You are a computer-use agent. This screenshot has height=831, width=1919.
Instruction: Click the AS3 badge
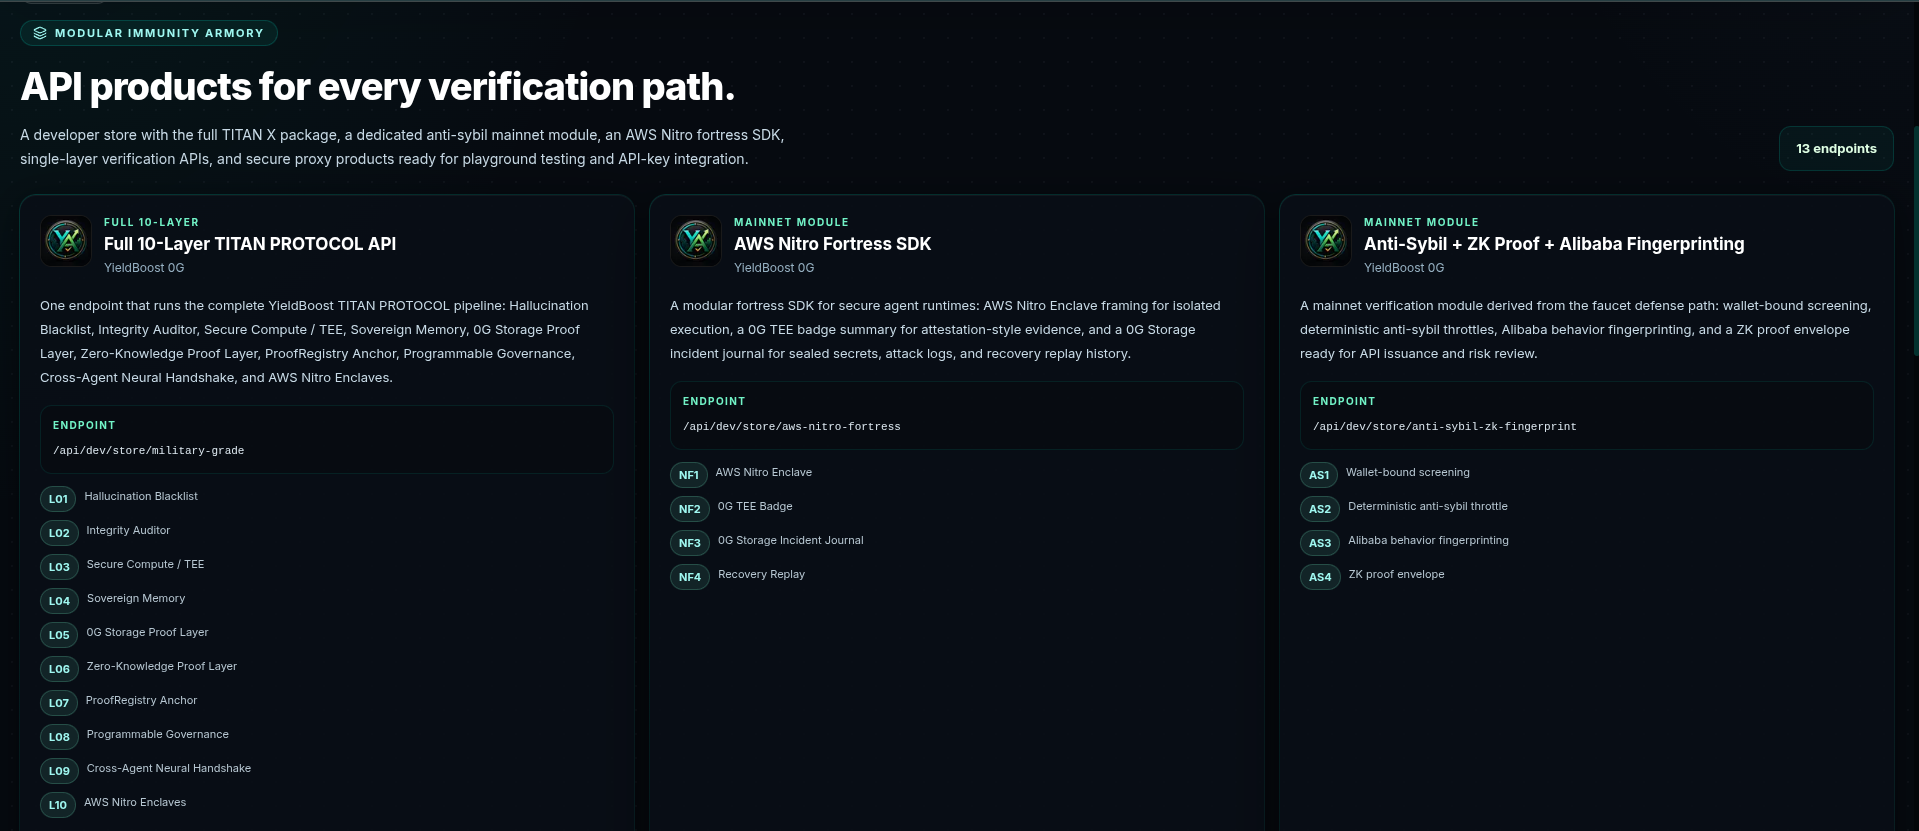click(x=1320, y=543)
